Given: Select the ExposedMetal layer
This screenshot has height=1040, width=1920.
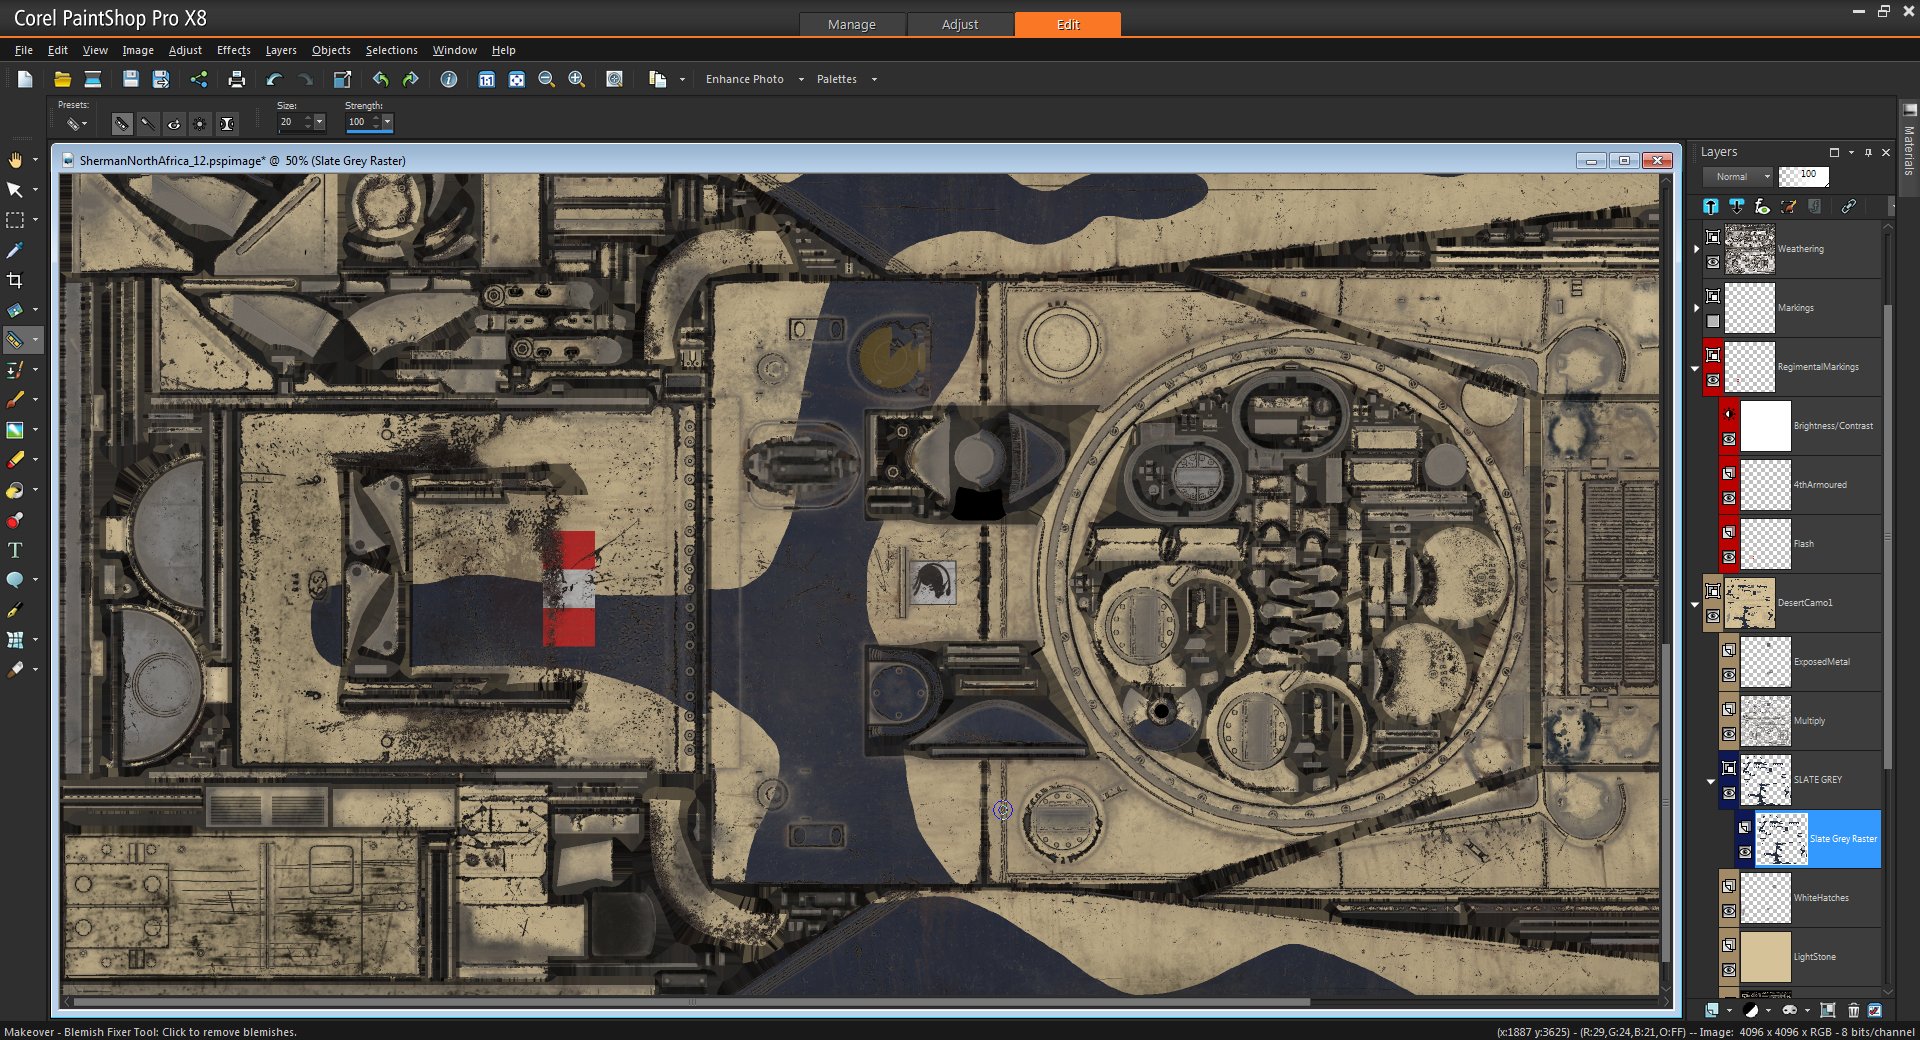Looking at the screenshot, I should 1809,662.
